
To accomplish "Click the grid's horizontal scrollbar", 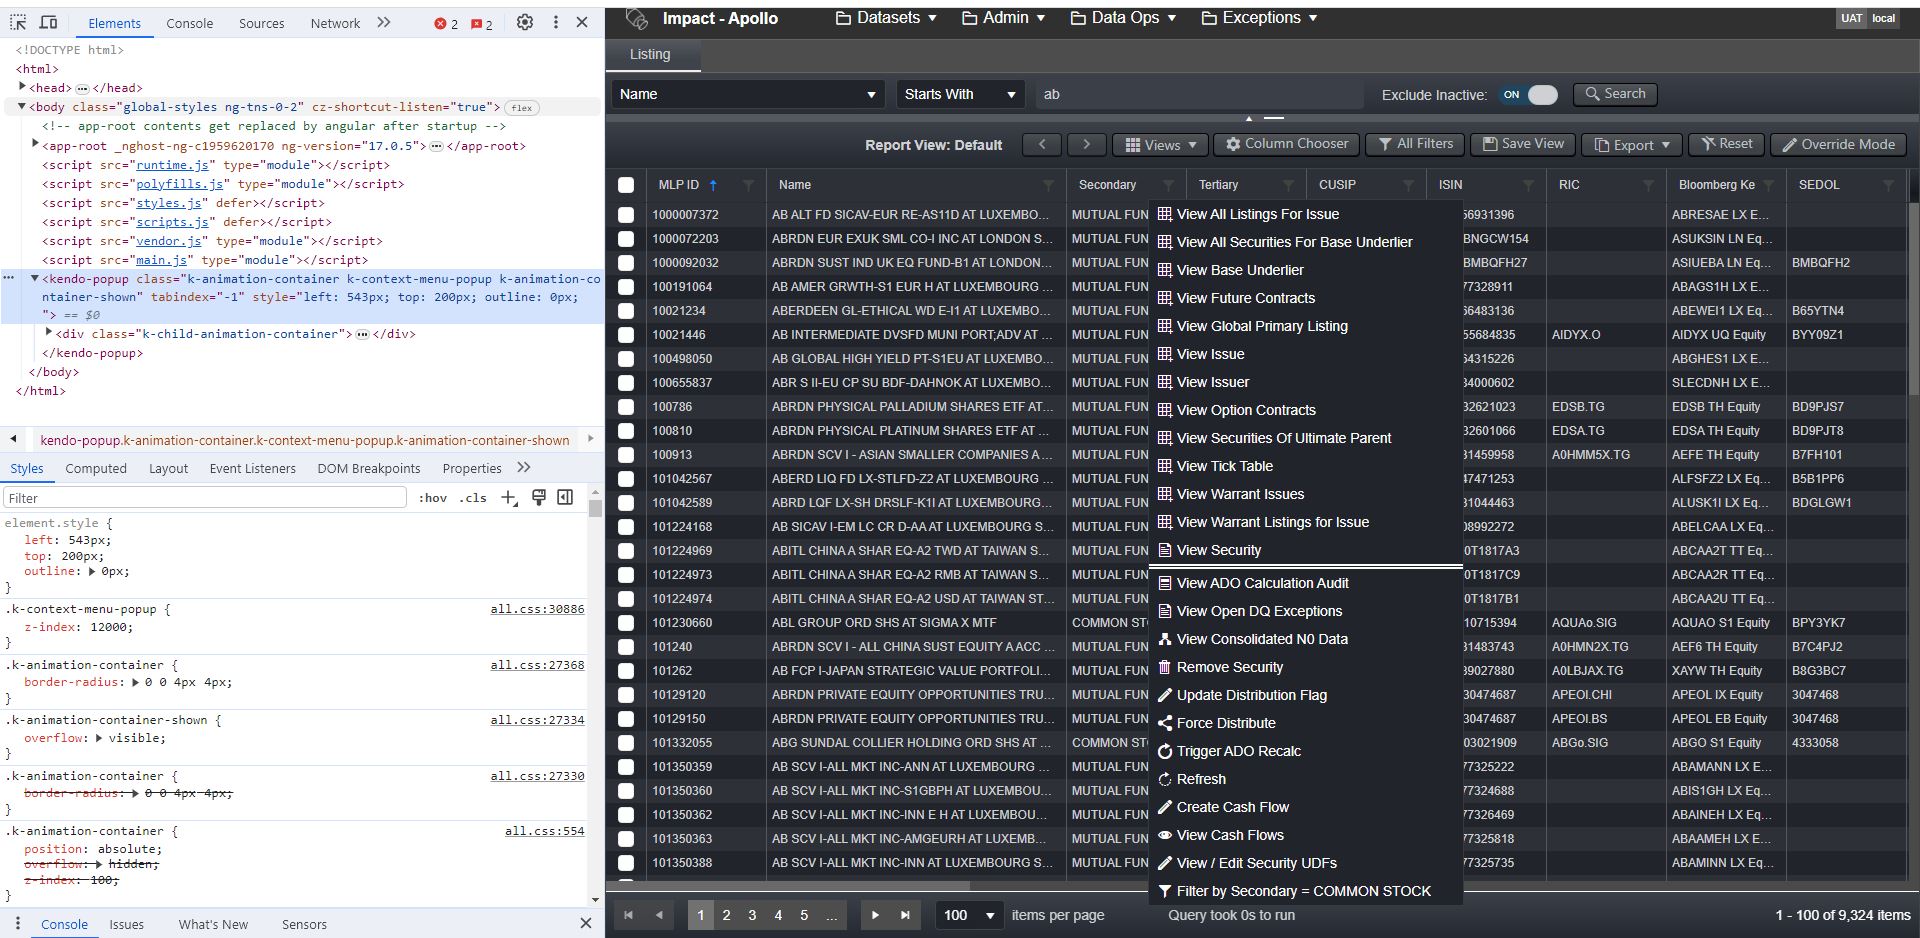I will click(x=800, y=885).
